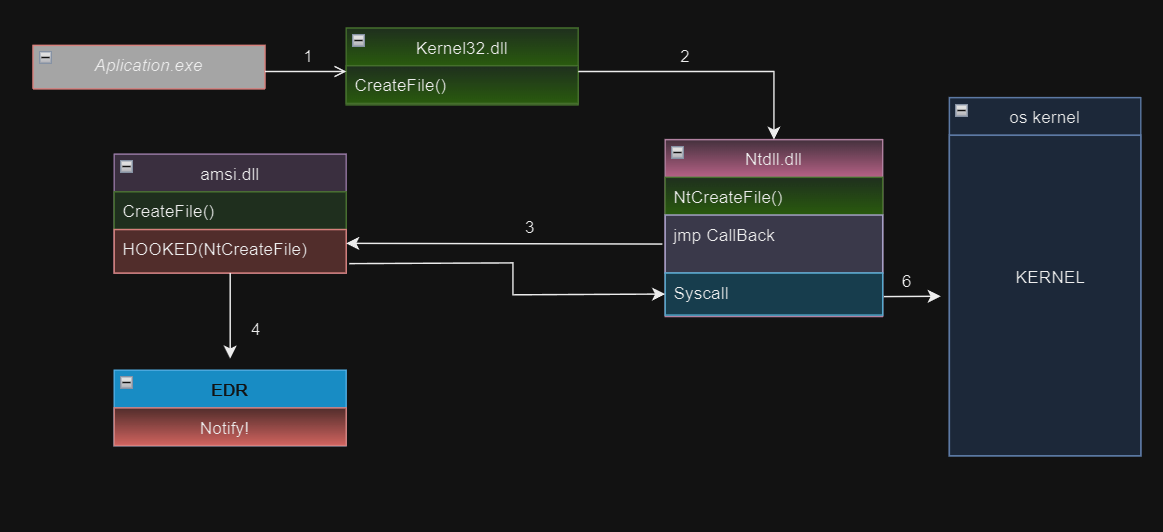Select the arrow label 2
Viewport: 1163px width, 532px height.
click(x=684, y=57)
